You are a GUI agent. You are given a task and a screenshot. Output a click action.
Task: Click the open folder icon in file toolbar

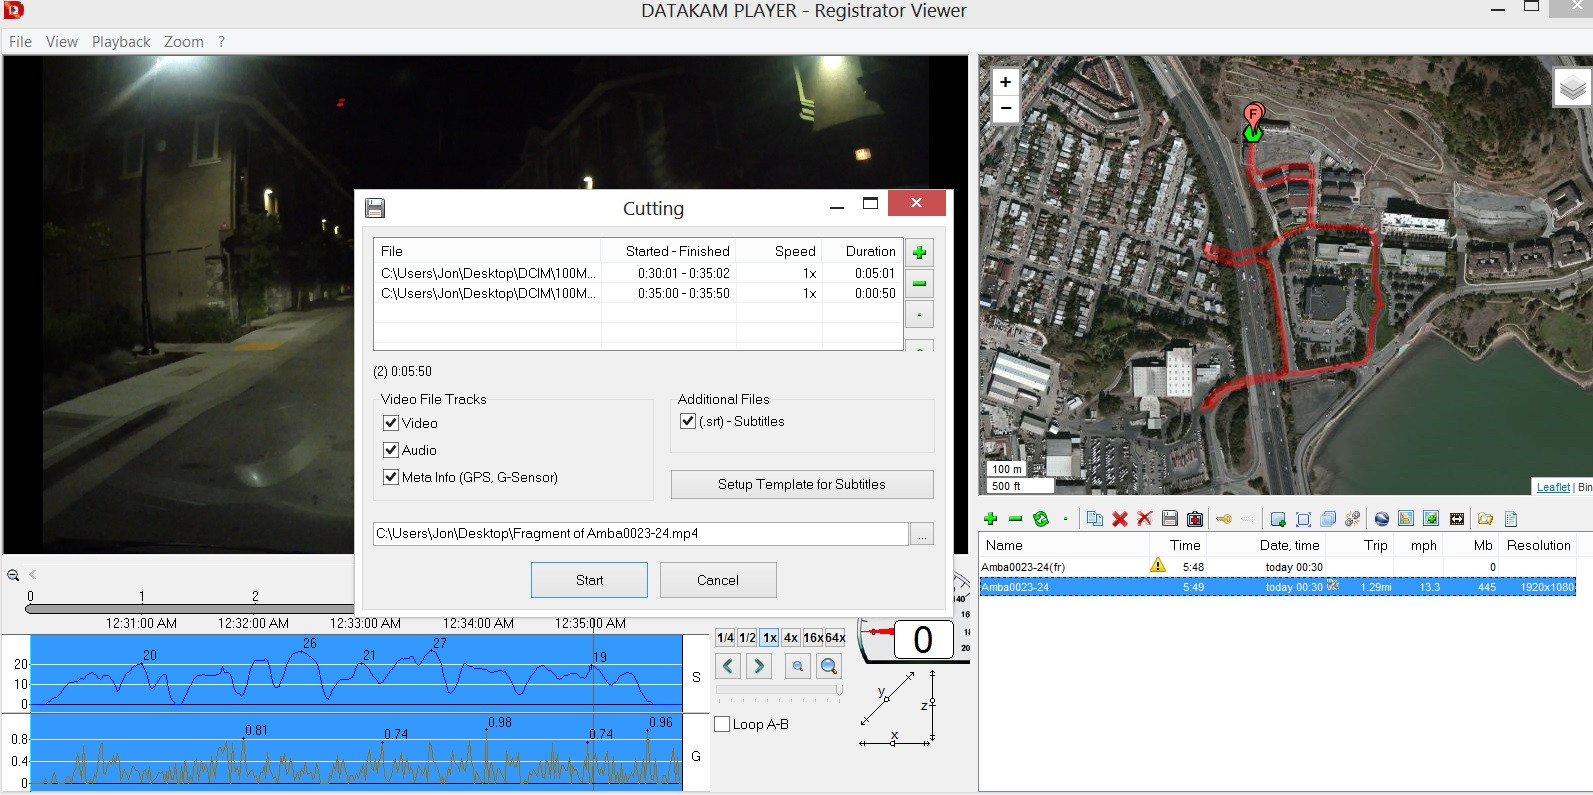point(1485,519)
